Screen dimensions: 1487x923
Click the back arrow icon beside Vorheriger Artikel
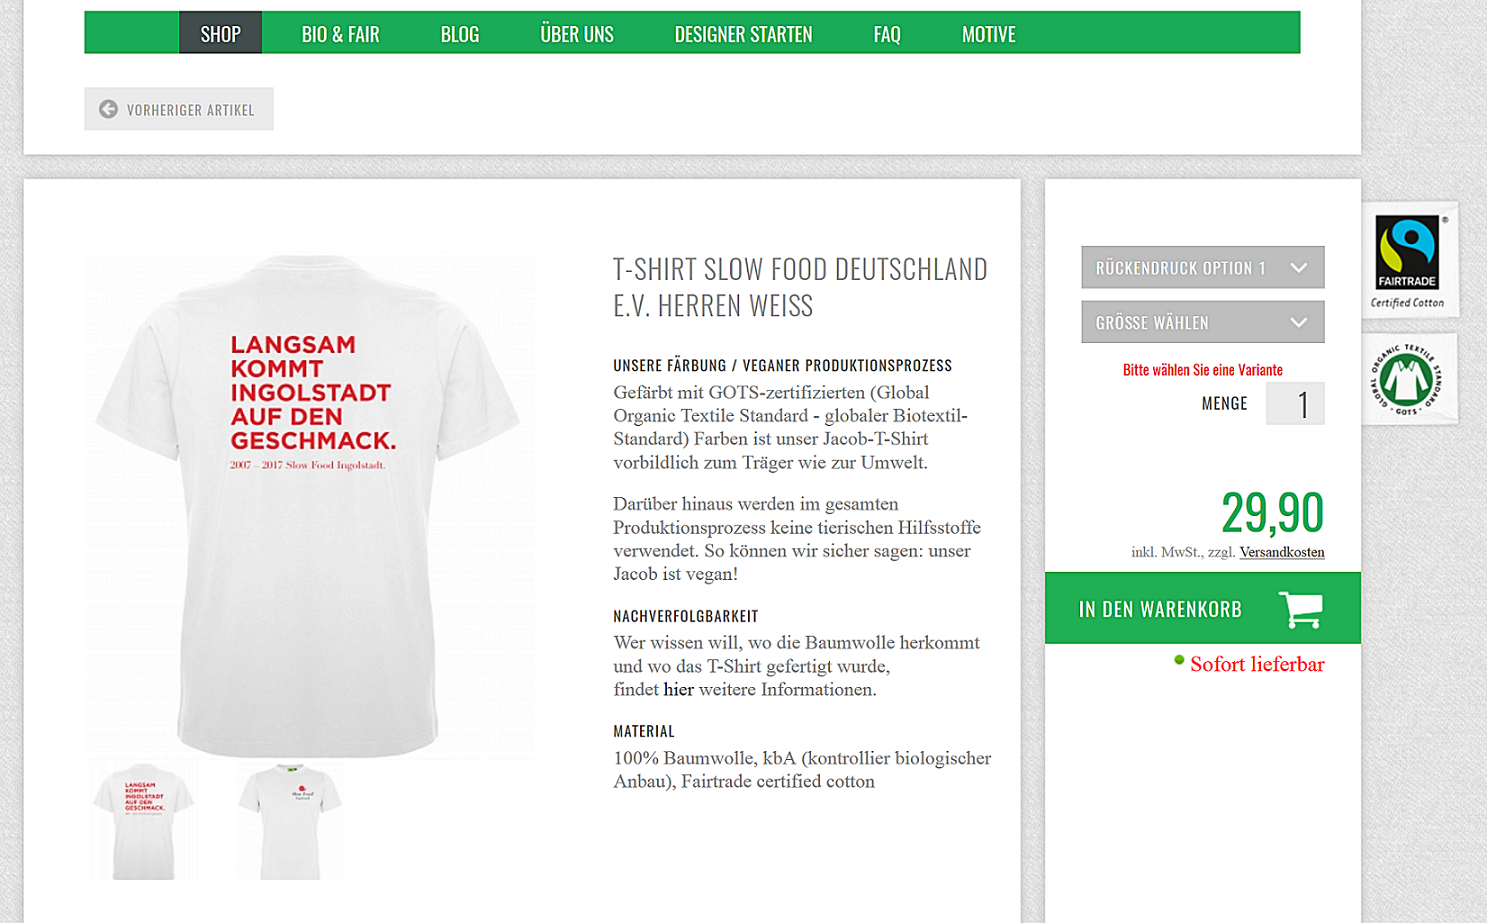[108, 109]
